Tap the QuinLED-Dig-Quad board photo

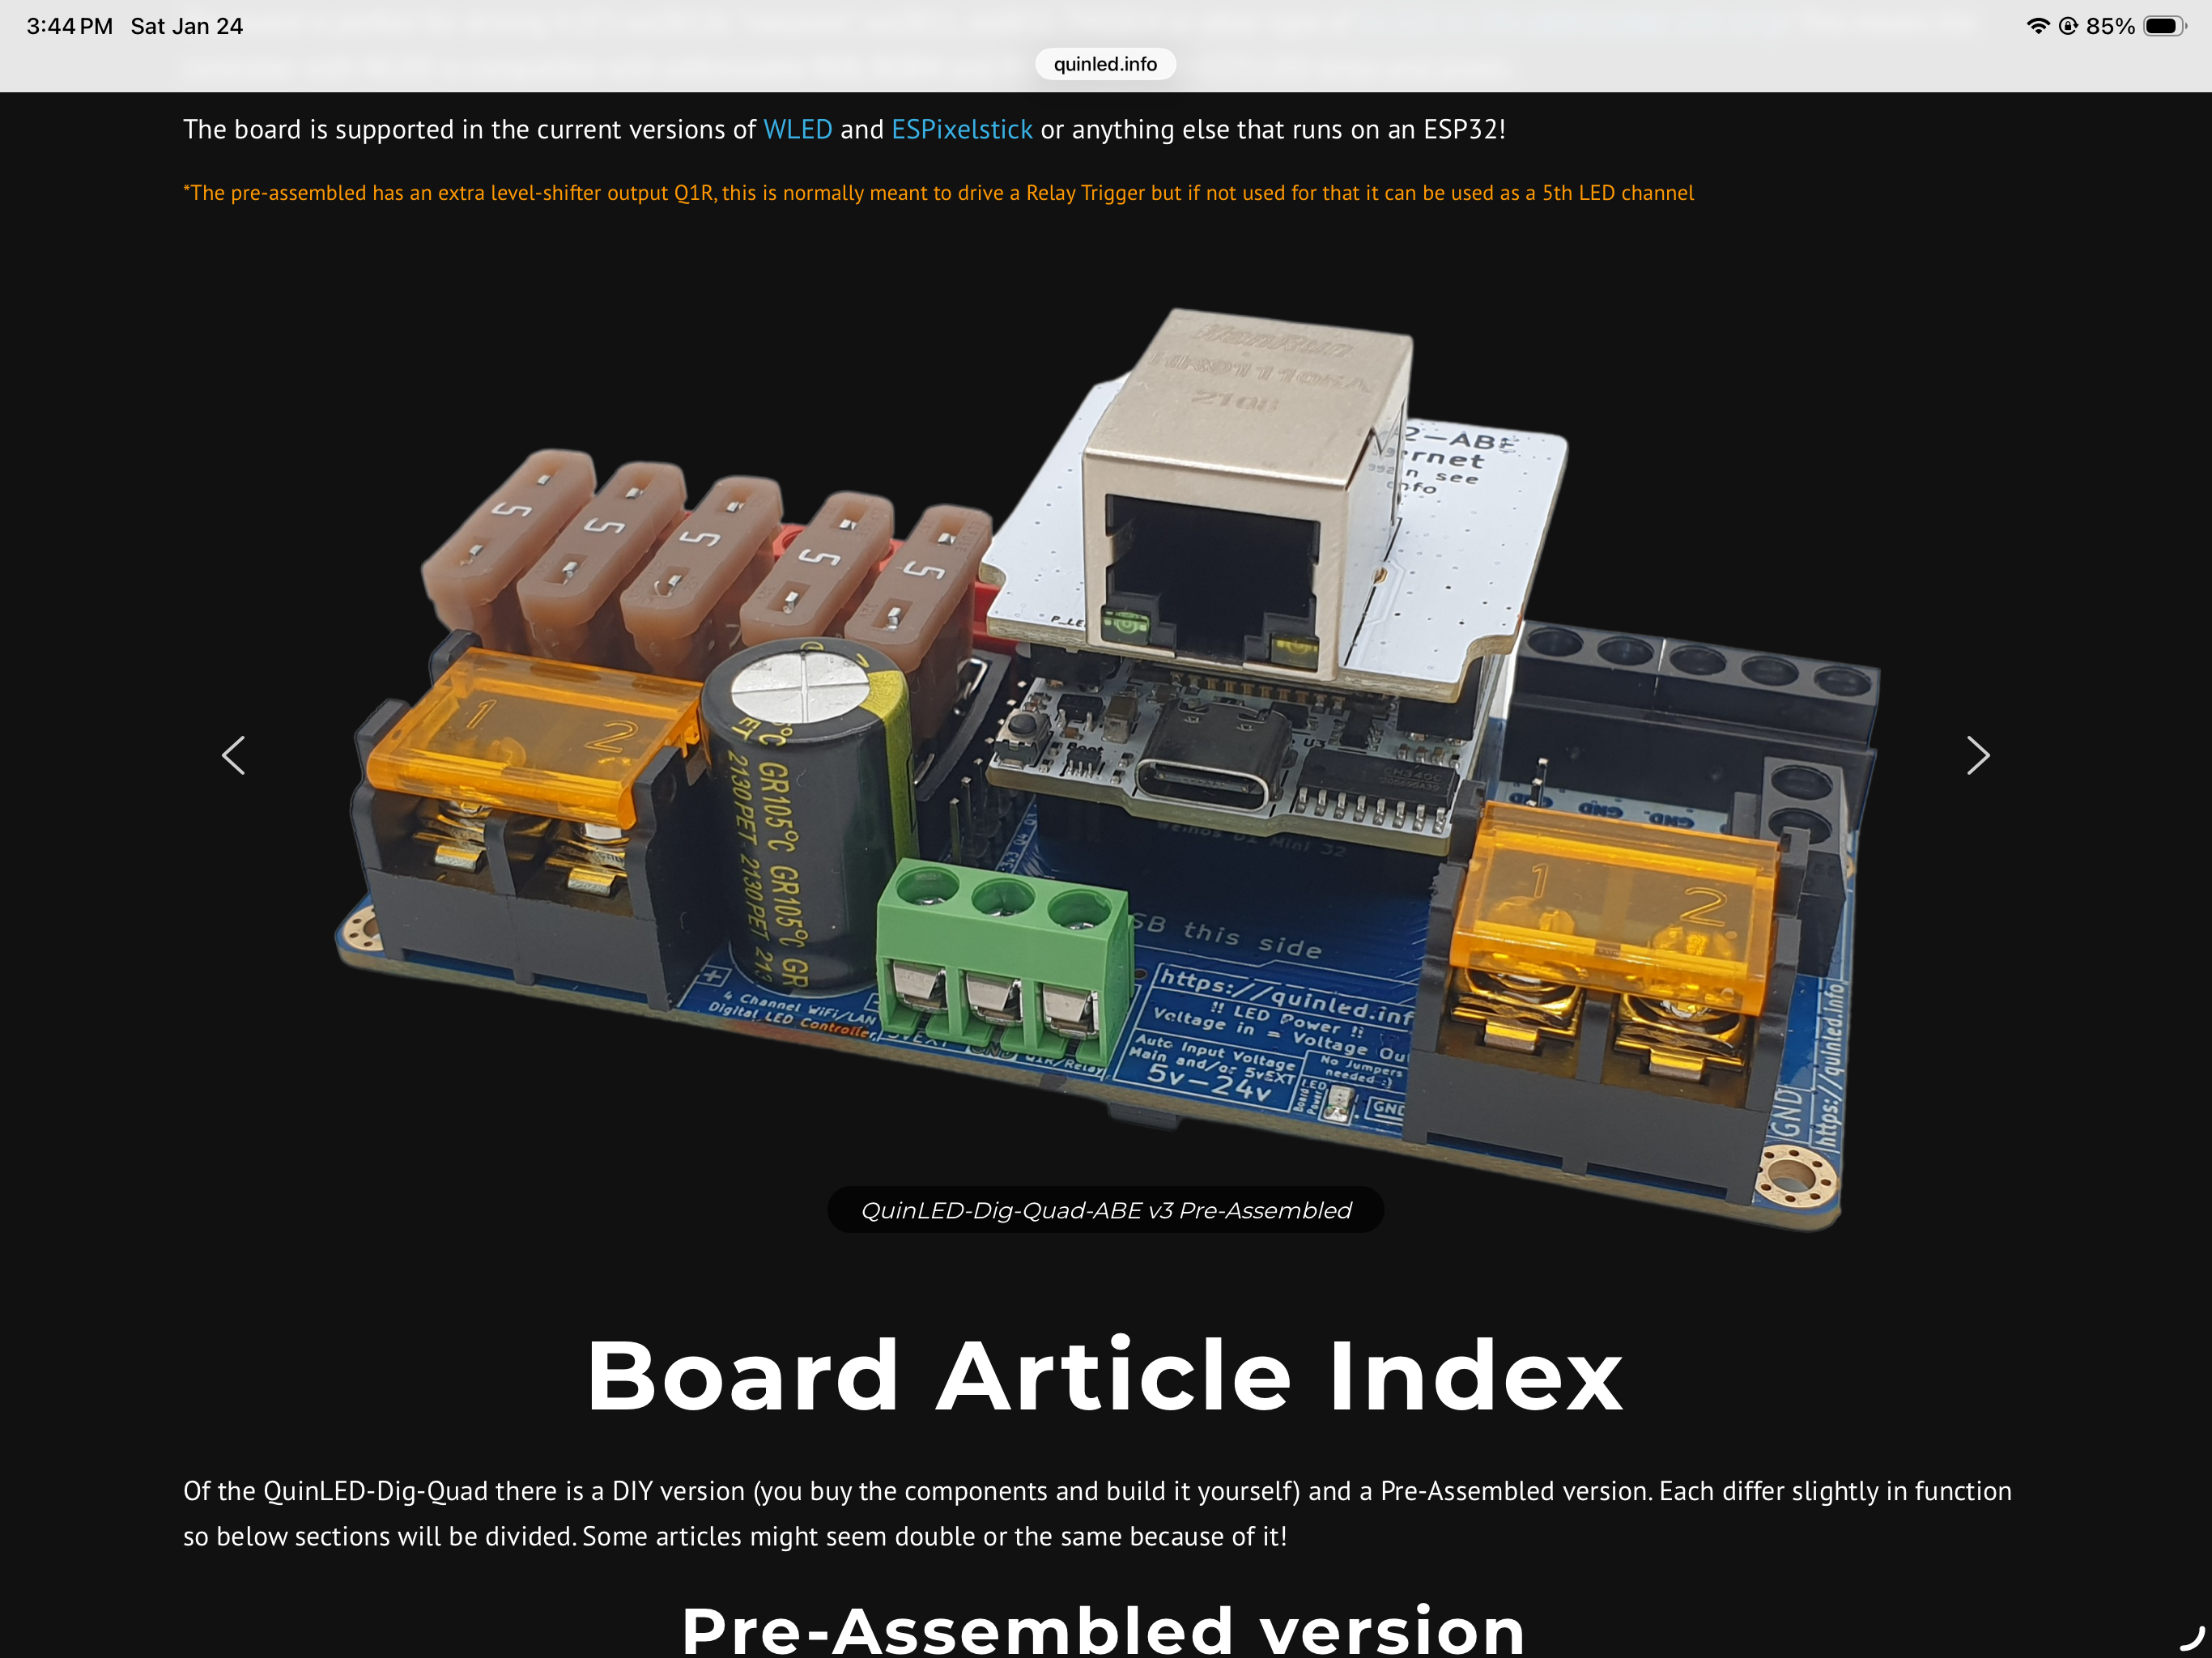click(x=1105, y=770)
